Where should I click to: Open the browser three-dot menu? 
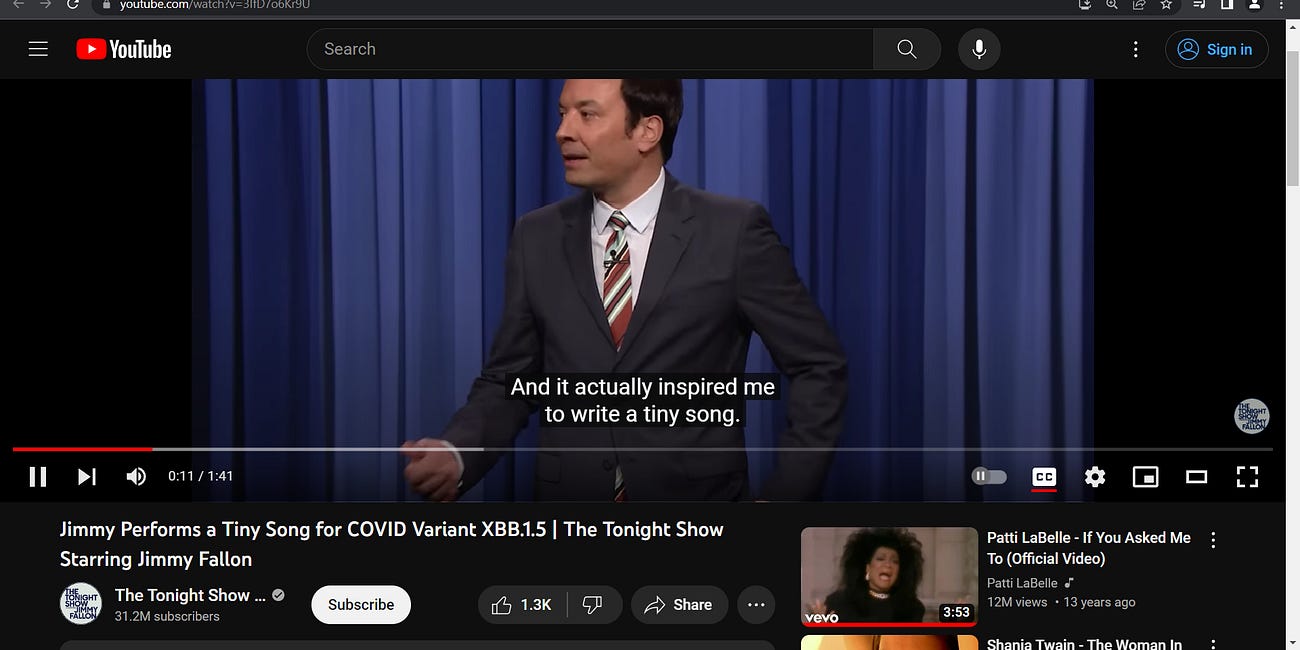(1281, 4)
